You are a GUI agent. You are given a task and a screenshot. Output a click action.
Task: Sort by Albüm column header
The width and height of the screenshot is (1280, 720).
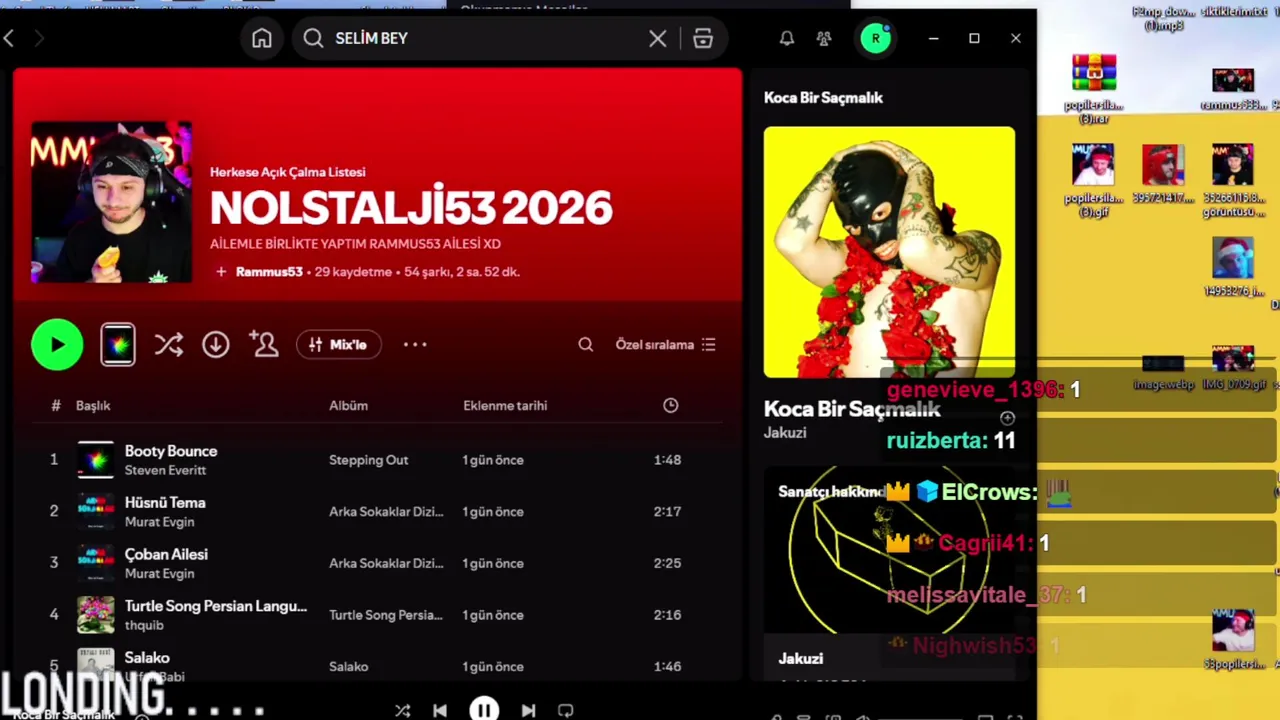coord(349,406)
